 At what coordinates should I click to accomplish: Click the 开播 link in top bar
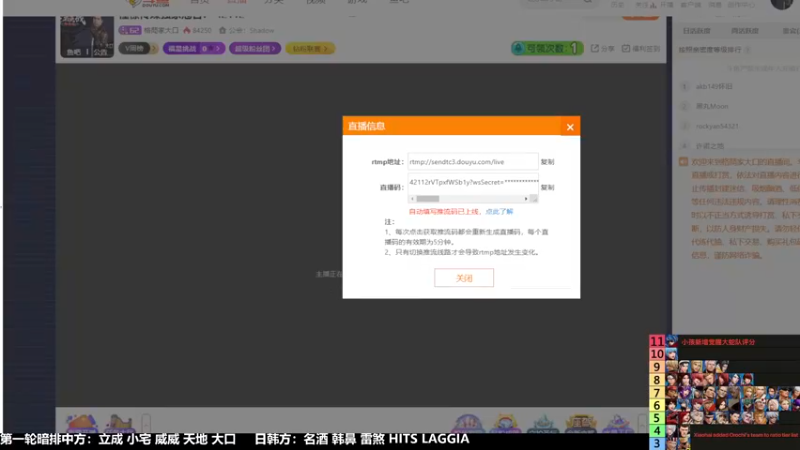point(666,5)
